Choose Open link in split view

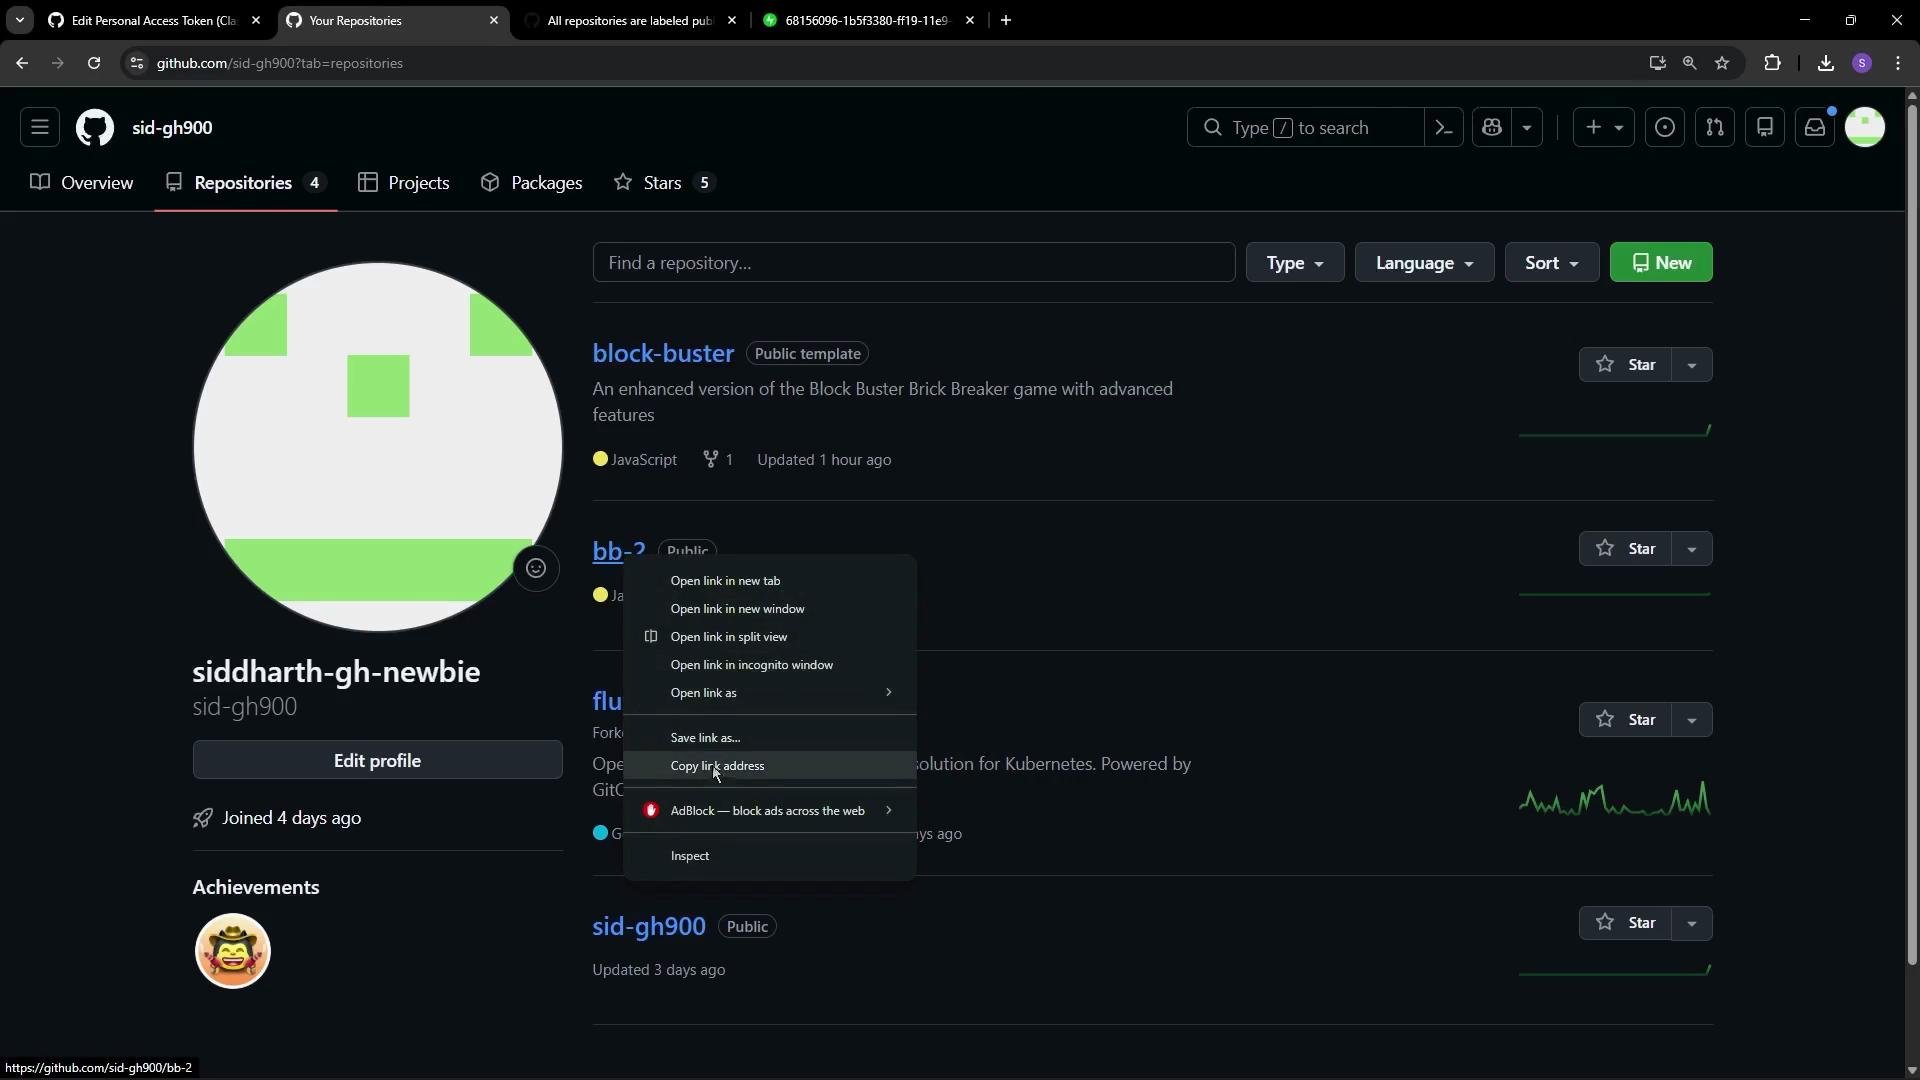[x=769, y=636]
